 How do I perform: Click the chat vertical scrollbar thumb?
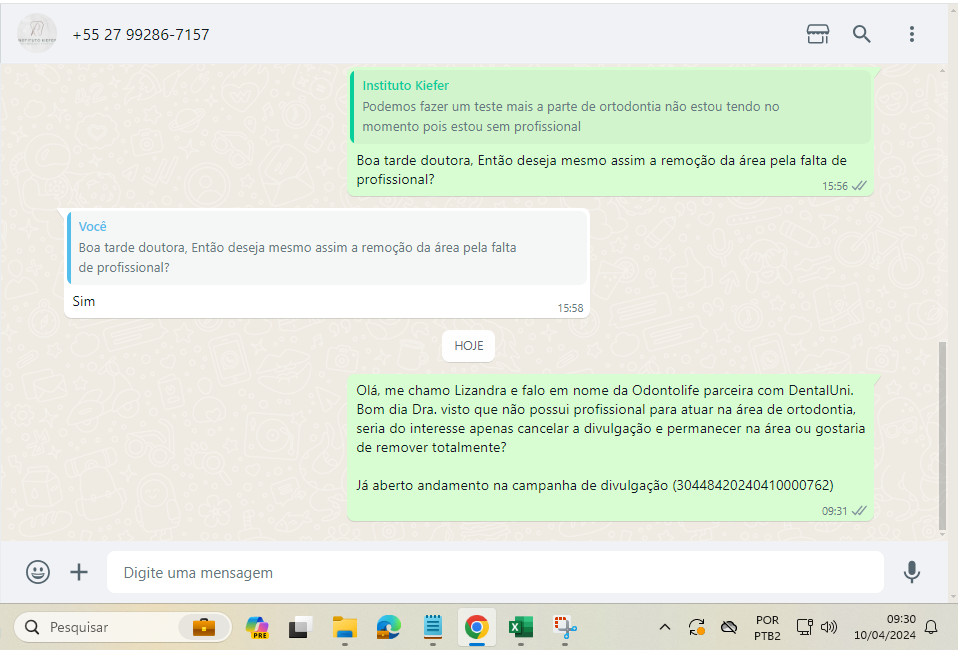(942, 437)
